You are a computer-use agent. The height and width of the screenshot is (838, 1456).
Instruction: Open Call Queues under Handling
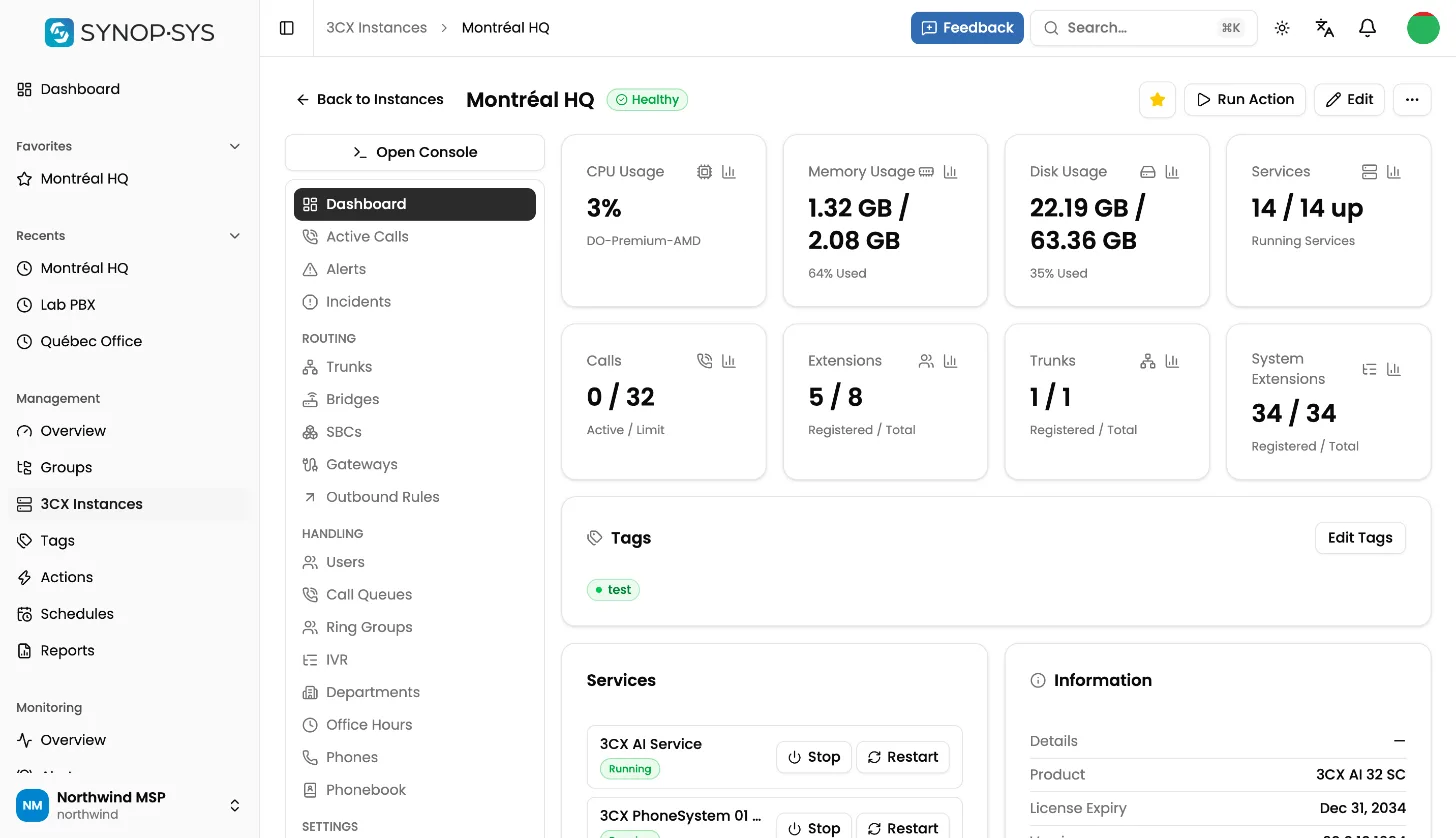tap(415, 595)
